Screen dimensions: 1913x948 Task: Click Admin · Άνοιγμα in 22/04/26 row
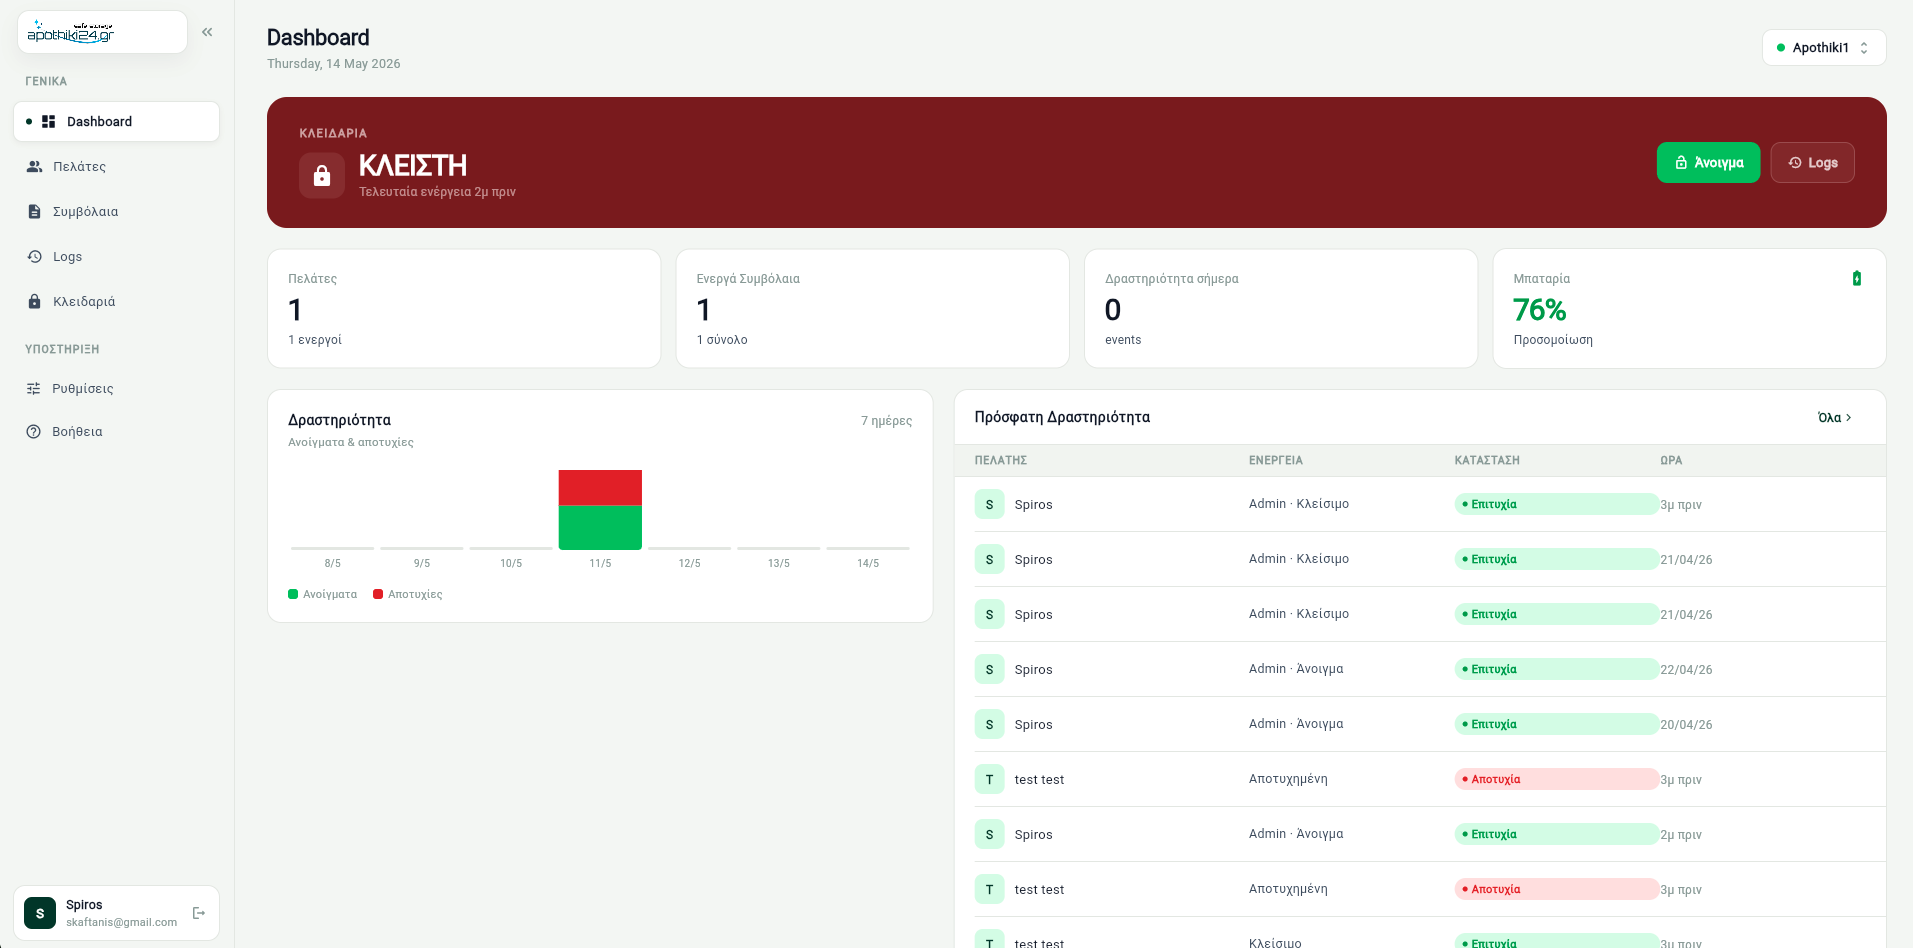(1296, 669)
